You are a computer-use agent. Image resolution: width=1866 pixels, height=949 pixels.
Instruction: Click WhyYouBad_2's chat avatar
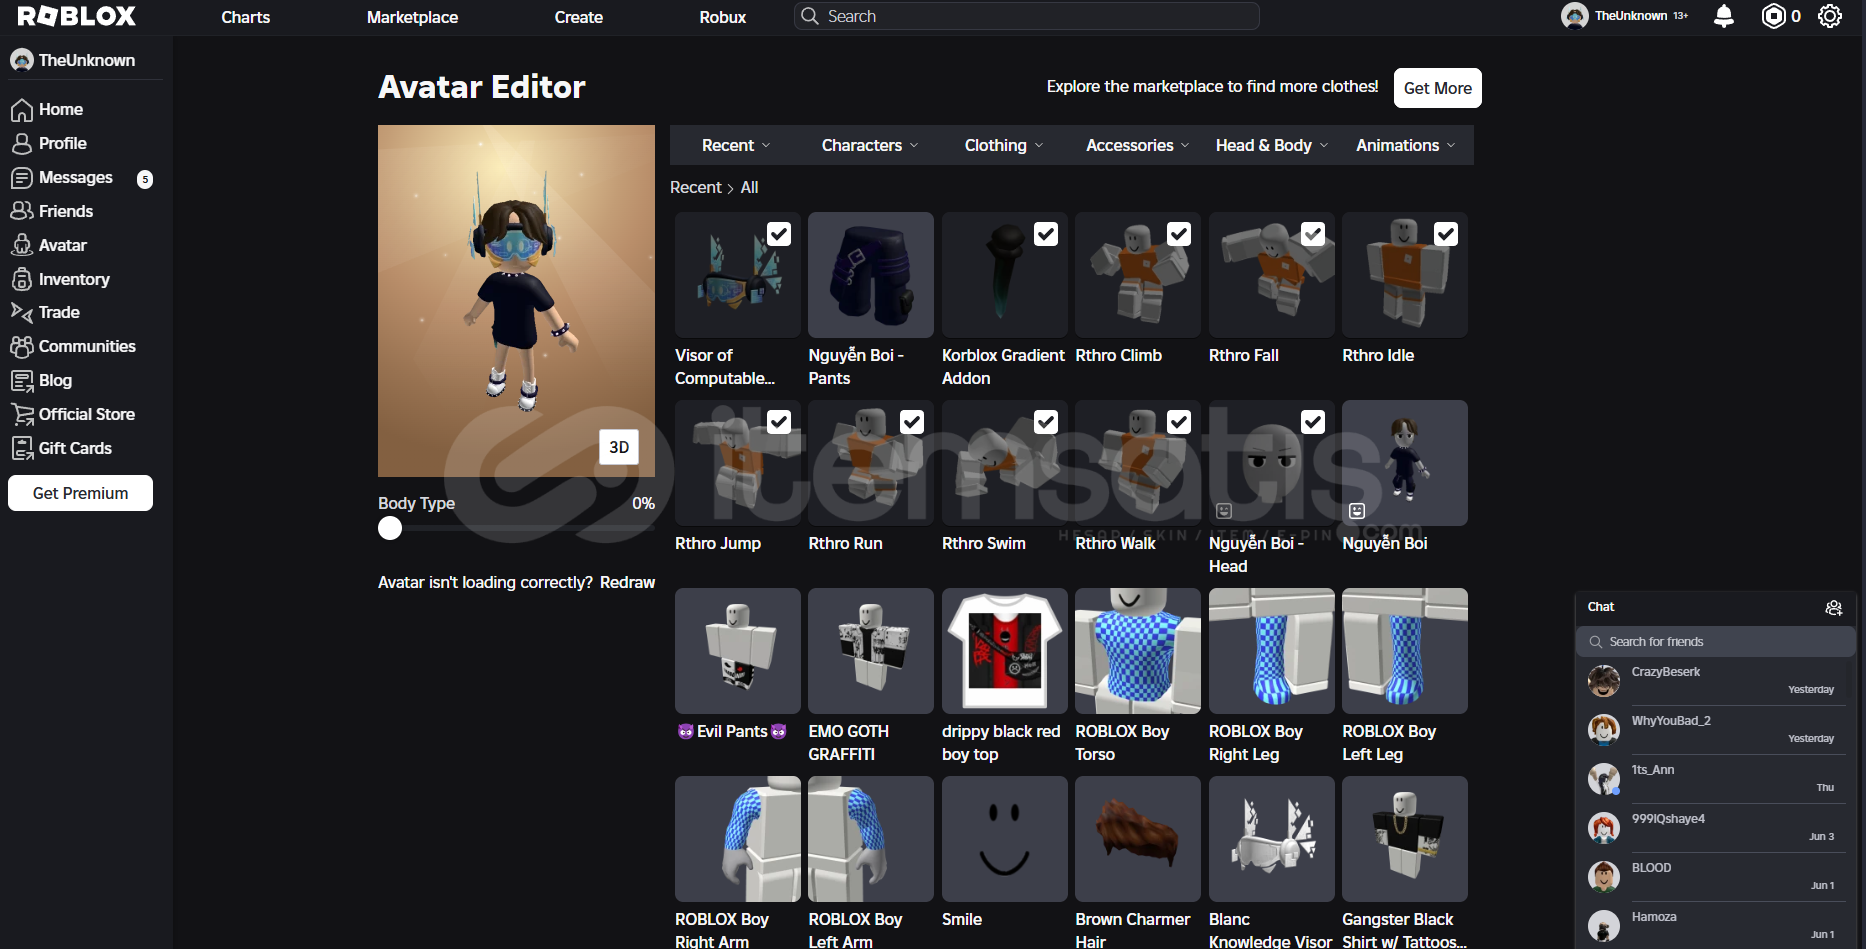click(x=1604, y=730)
